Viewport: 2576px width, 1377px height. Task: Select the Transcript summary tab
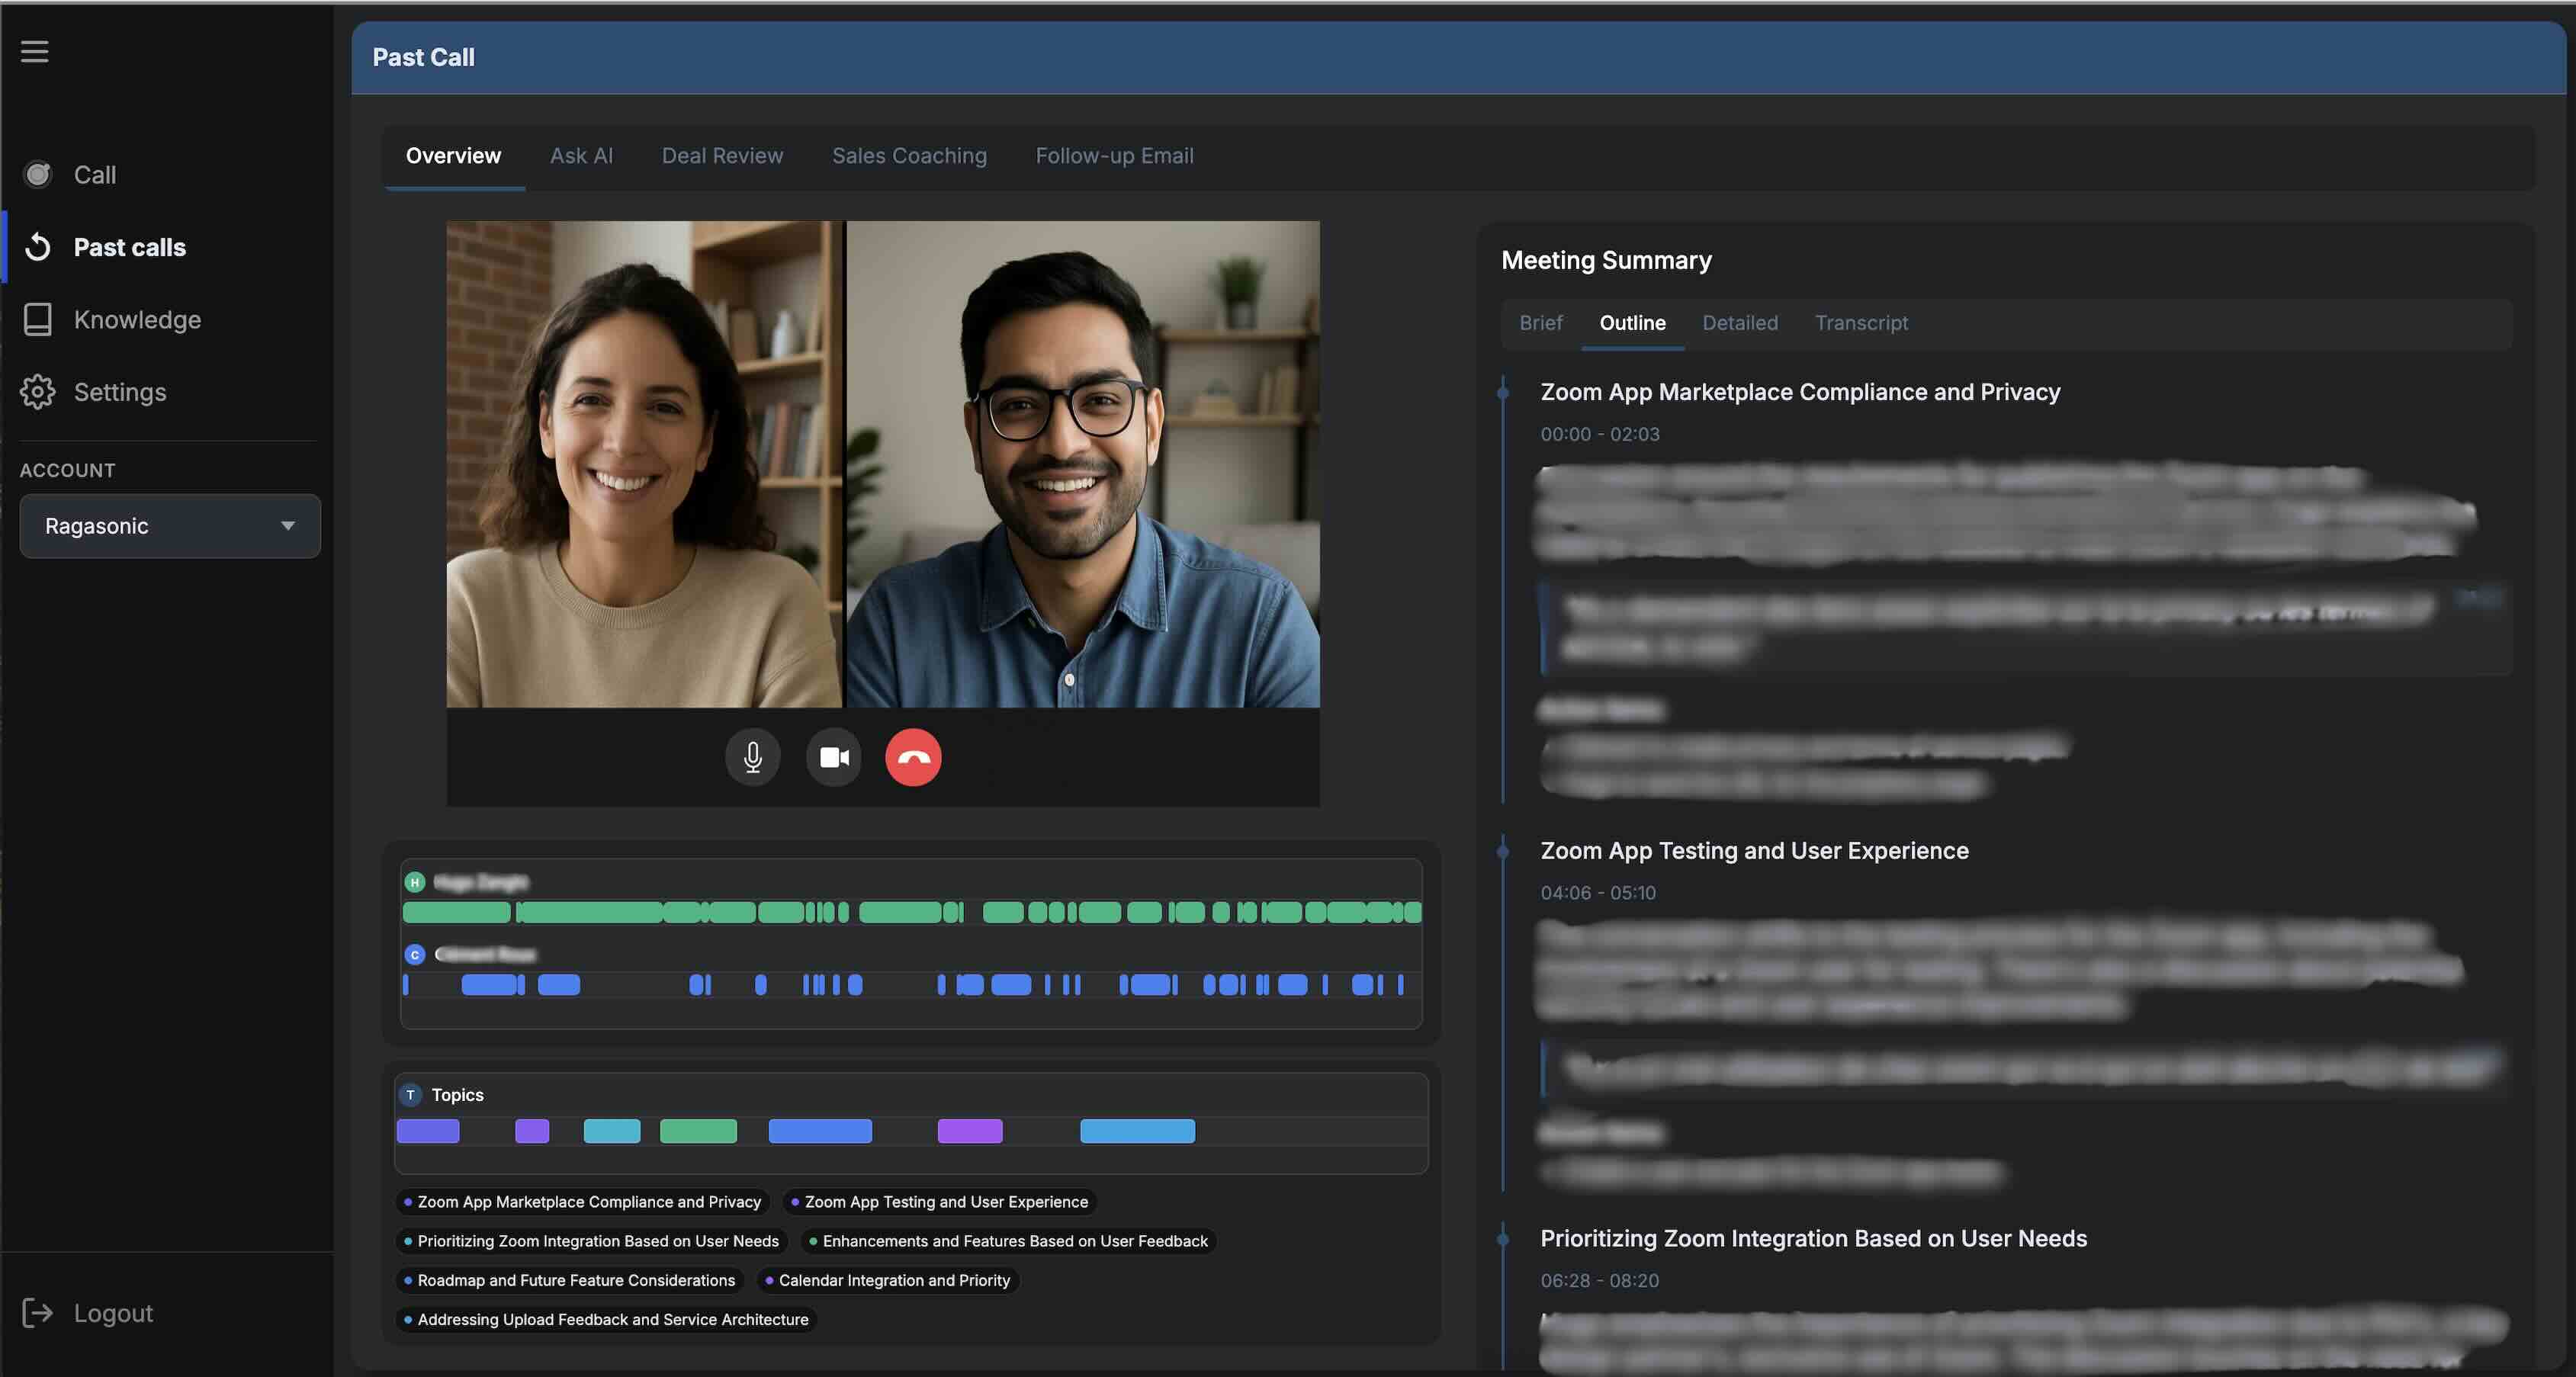tap(1861, 323)
